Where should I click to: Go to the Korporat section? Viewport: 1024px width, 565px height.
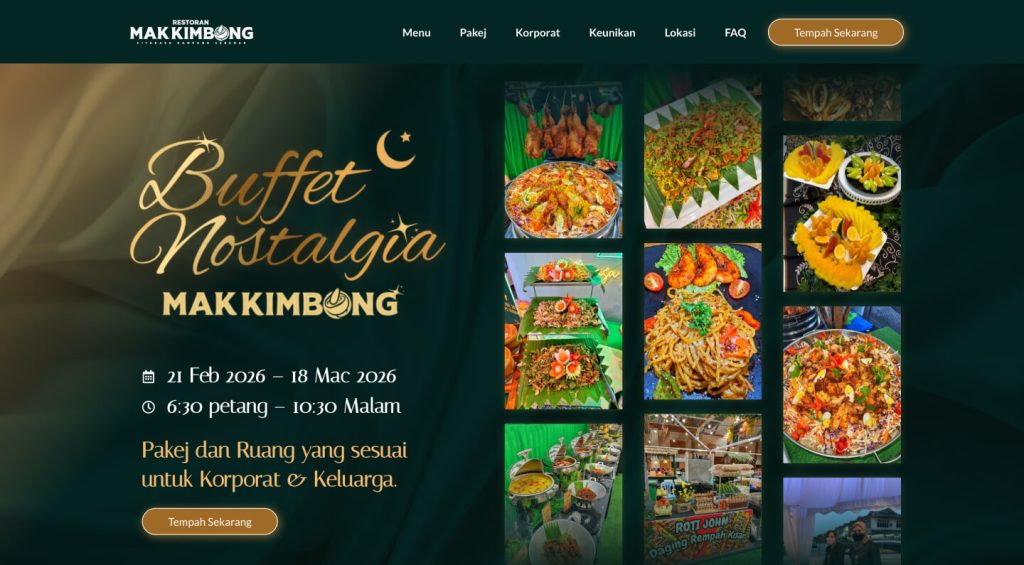click(x=537, y=33)
